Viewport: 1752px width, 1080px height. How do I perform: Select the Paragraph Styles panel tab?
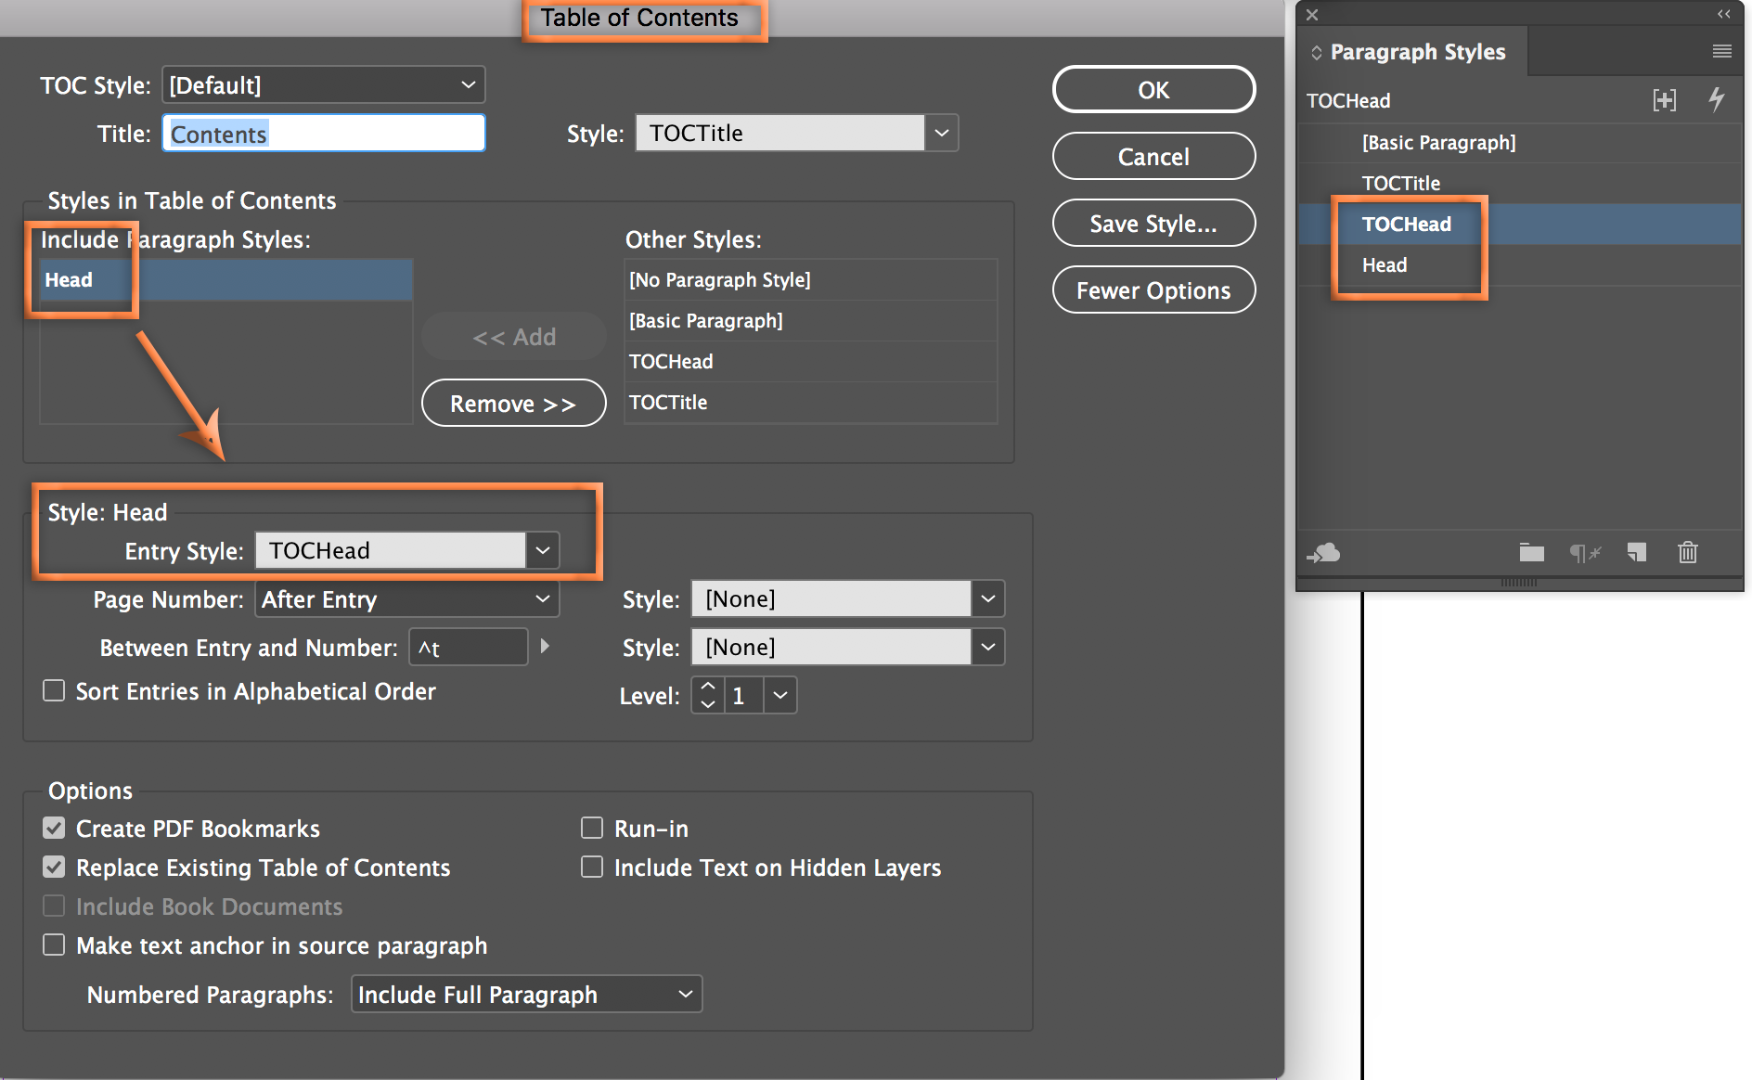pos(1416,52)
